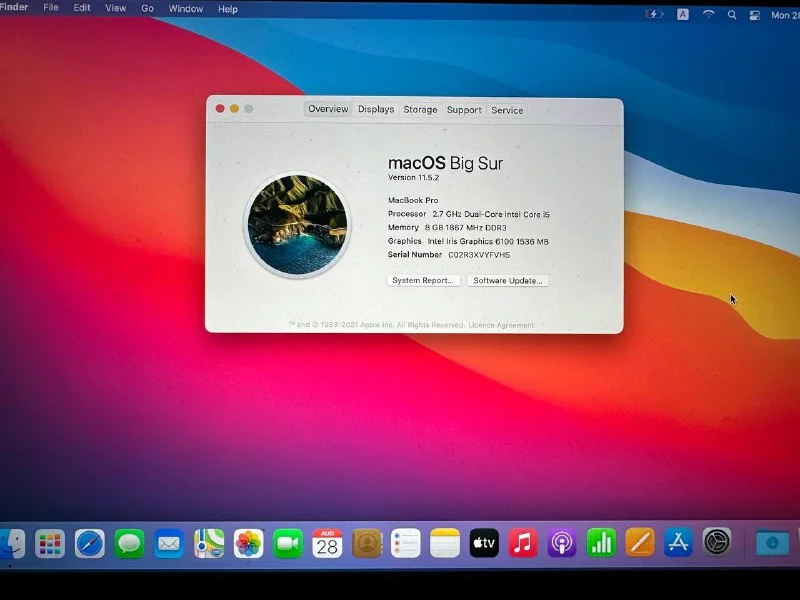Open the Go menu
Image resolution: width=800 pixels, height=600 pixels.
point(147,8)
